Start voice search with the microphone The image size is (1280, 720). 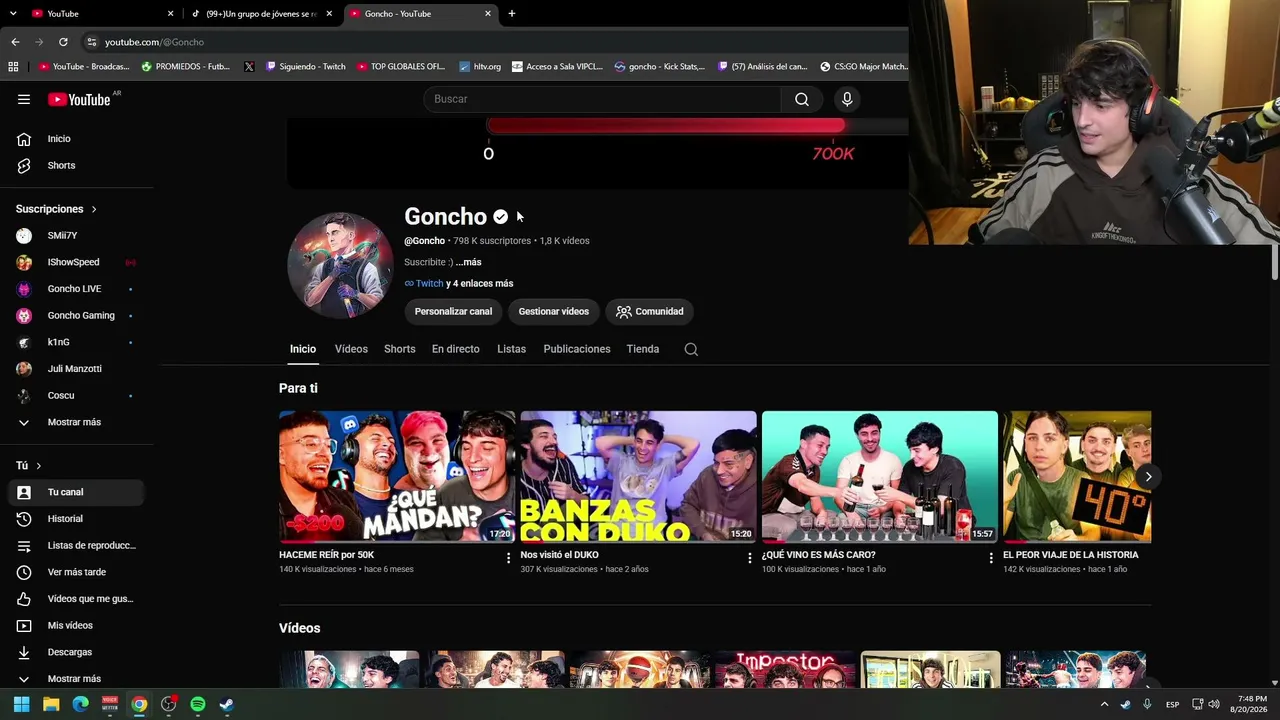click(x=847, y=99)
